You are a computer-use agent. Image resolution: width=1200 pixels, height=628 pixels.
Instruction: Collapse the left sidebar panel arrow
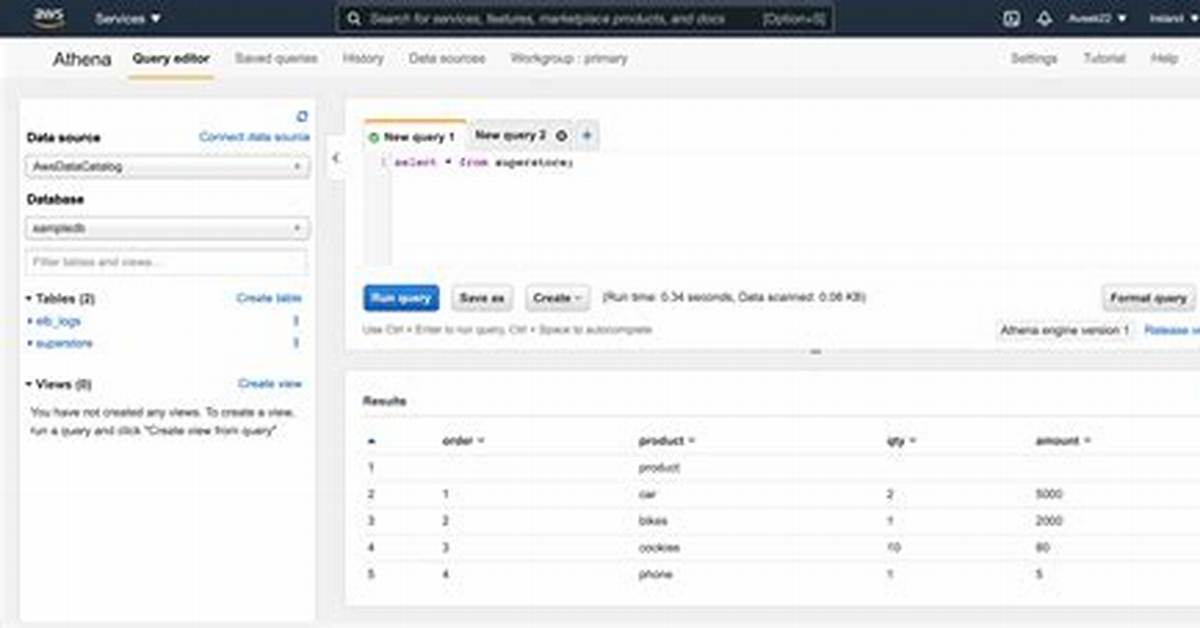tap(335, 158)
